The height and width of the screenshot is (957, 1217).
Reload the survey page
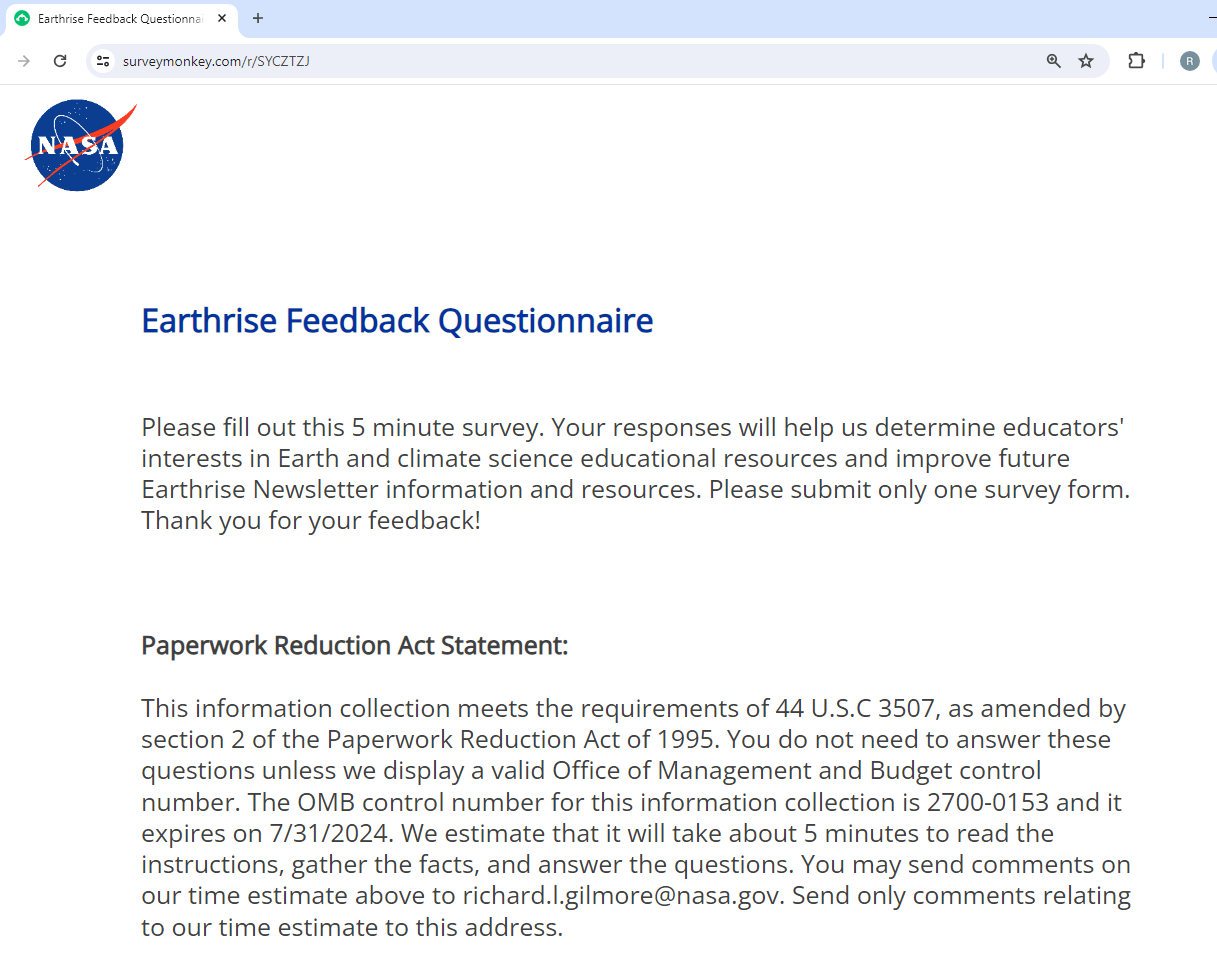[x=60, y=61]
